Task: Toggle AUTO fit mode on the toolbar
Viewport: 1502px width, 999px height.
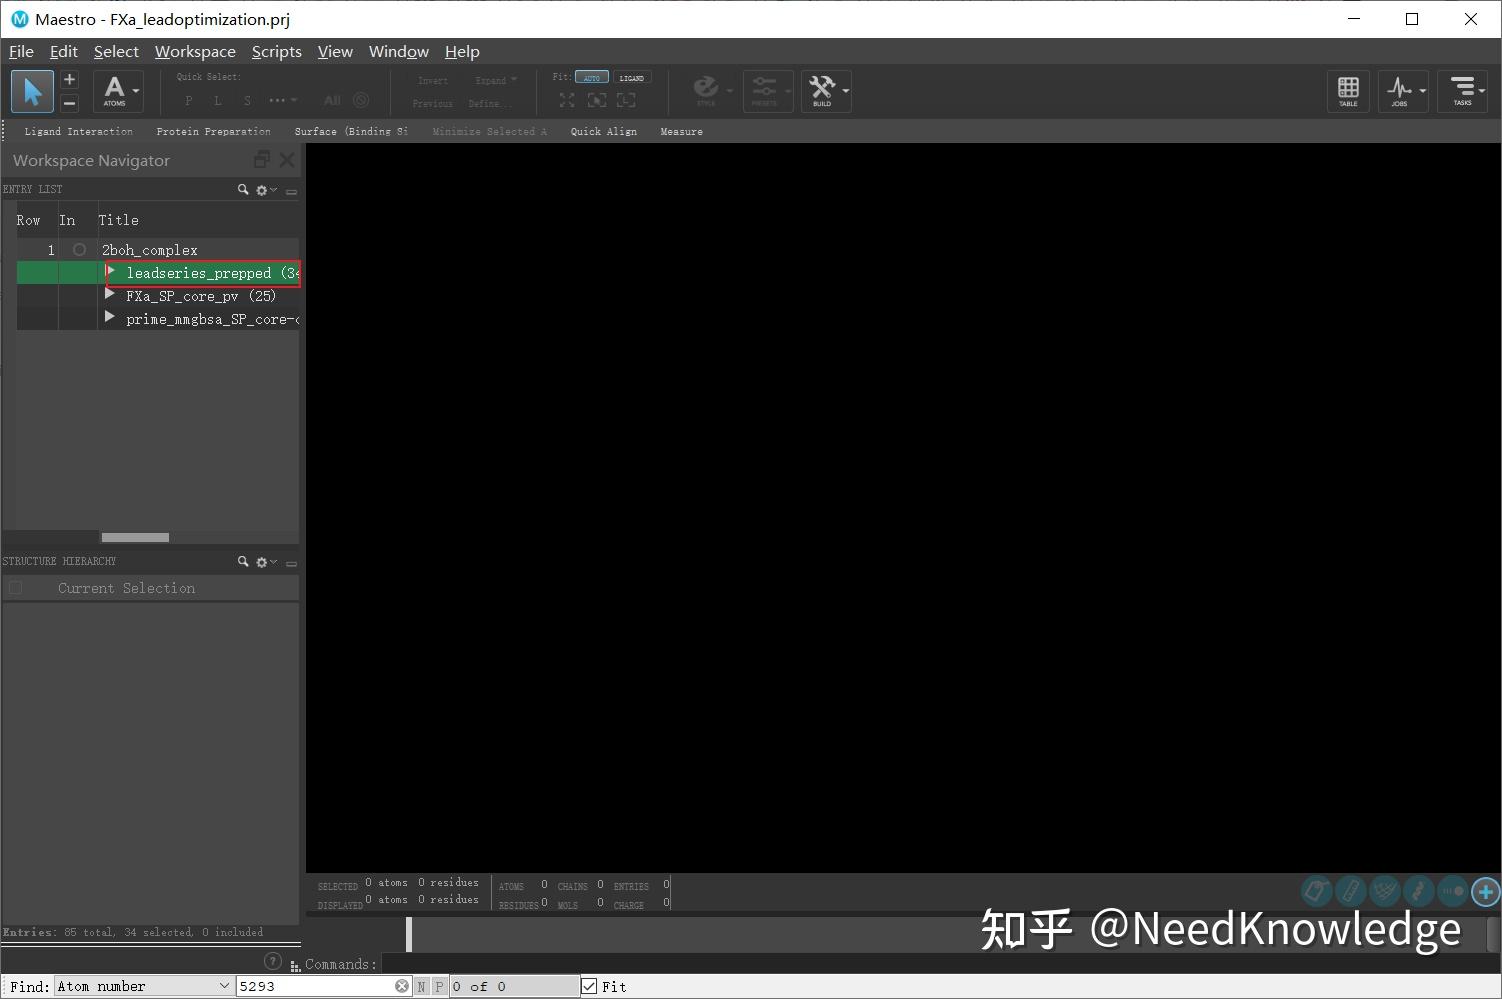Action: (592, 77)
